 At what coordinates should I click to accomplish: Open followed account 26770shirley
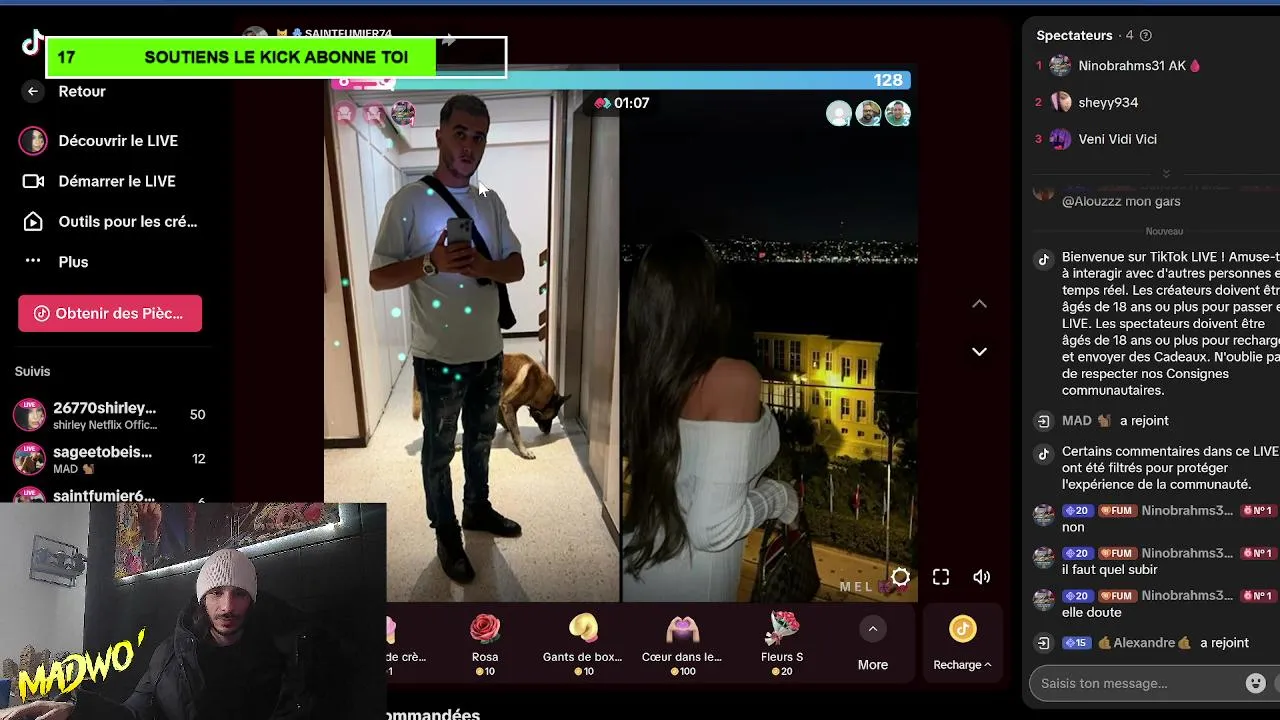tap(110, 415)
